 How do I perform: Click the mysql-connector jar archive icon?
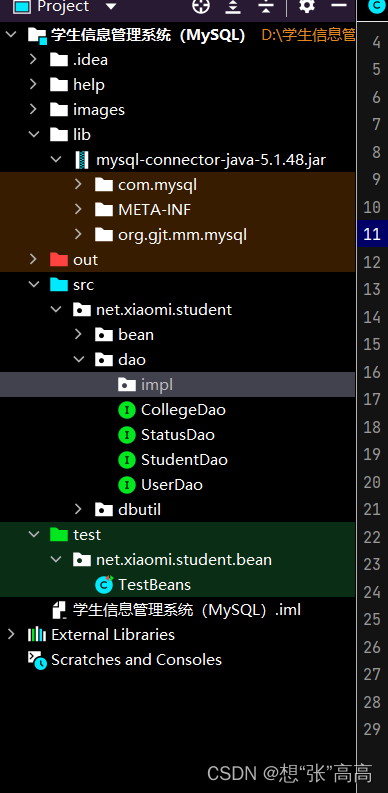(81, 160)
